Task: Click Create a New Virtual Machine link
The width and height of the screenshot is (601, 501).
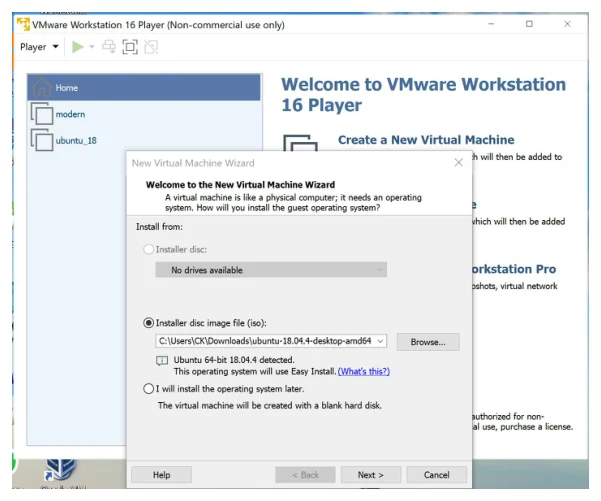Action: (x=426, y=140)
